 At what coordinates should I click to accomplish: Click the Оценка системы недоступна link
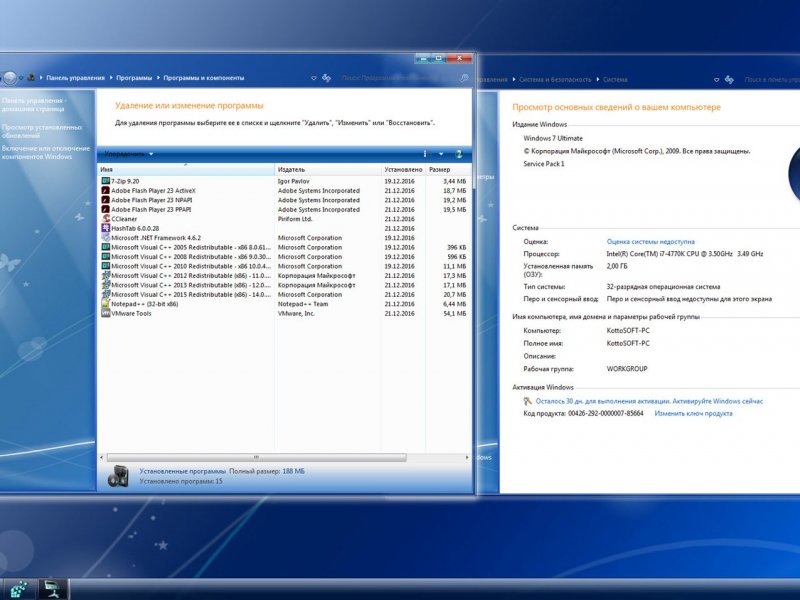pyautogui.click(x=651, y=242)
